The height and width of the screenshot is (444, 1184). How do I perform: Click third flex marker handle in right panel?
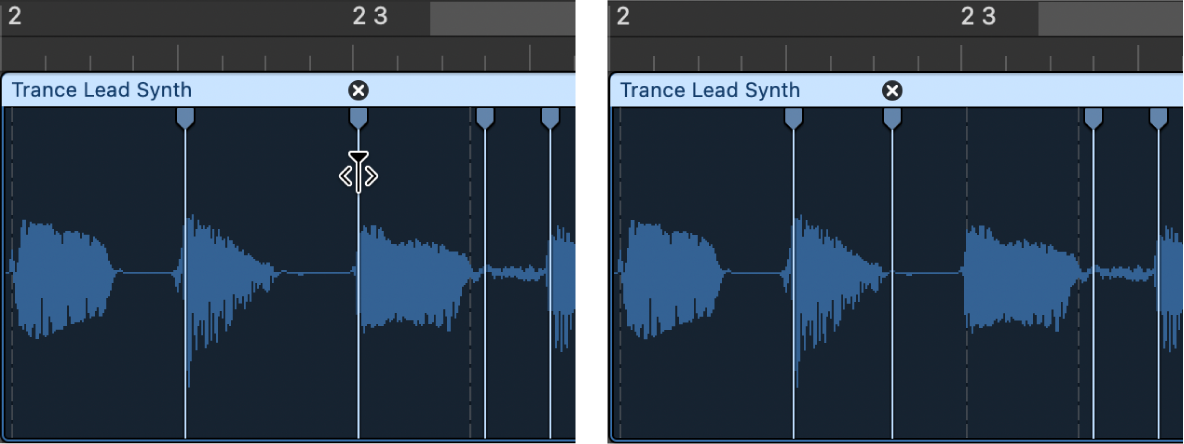pos(1093,119)
